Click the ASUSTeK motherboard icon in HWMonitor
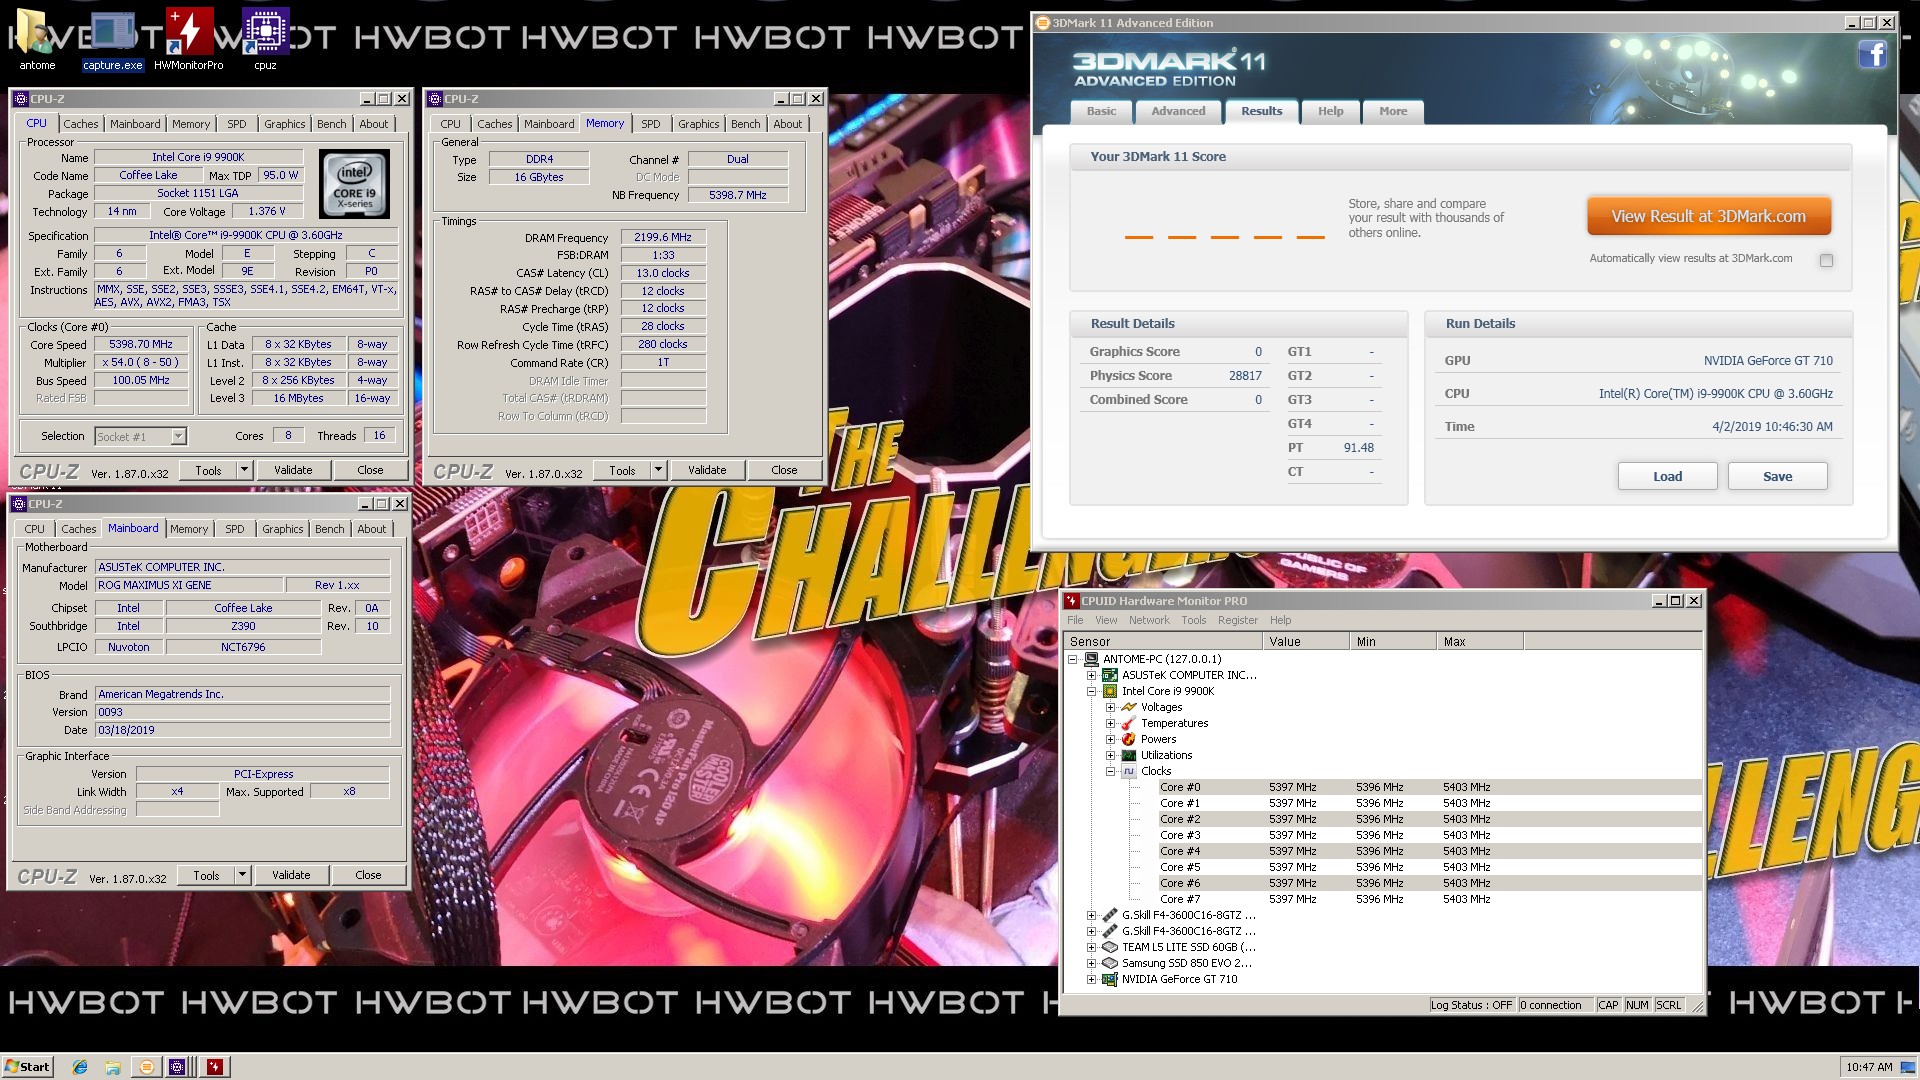The width and height of the screenshot is (1920, 1080). pyautogui.click(x=1110, y=675)
